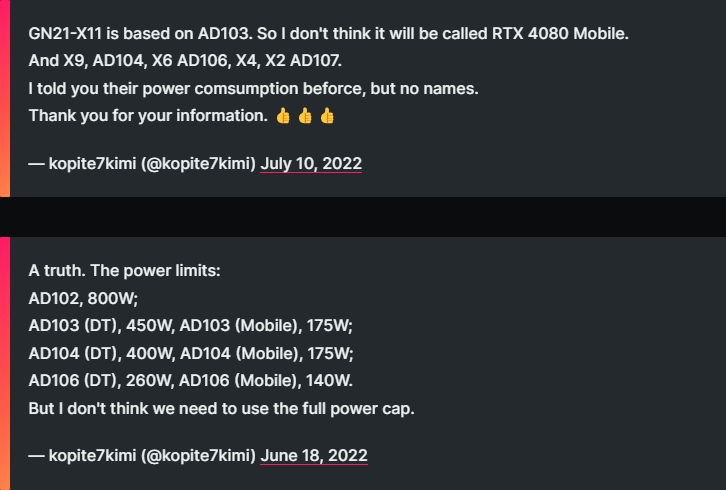
Task: Click the 'full power cap' sentence
Action: tap(221, 408)
